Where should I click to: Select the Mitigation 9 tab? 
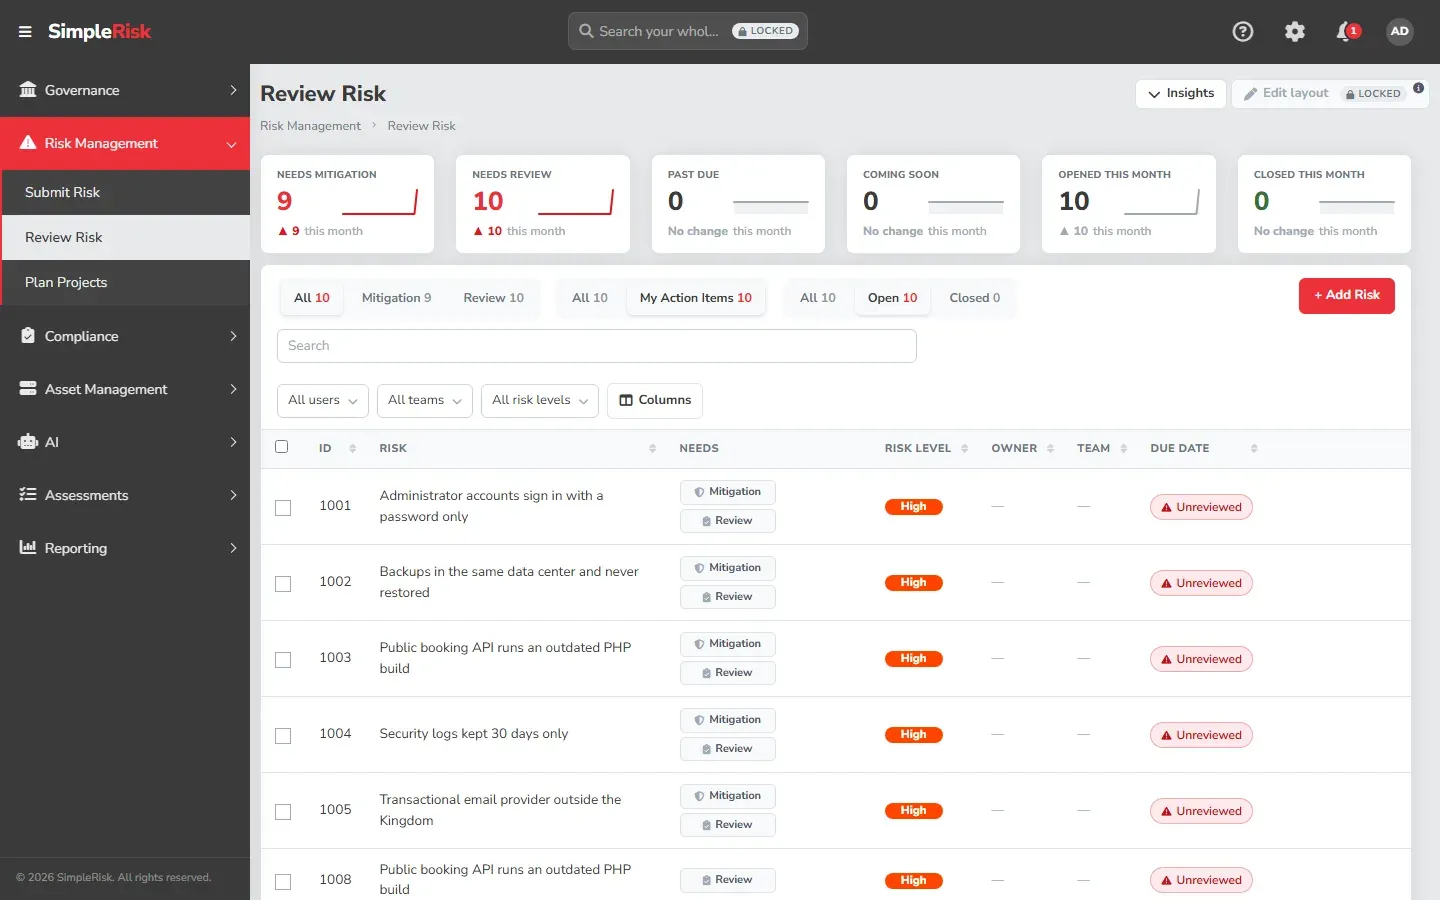396,298
